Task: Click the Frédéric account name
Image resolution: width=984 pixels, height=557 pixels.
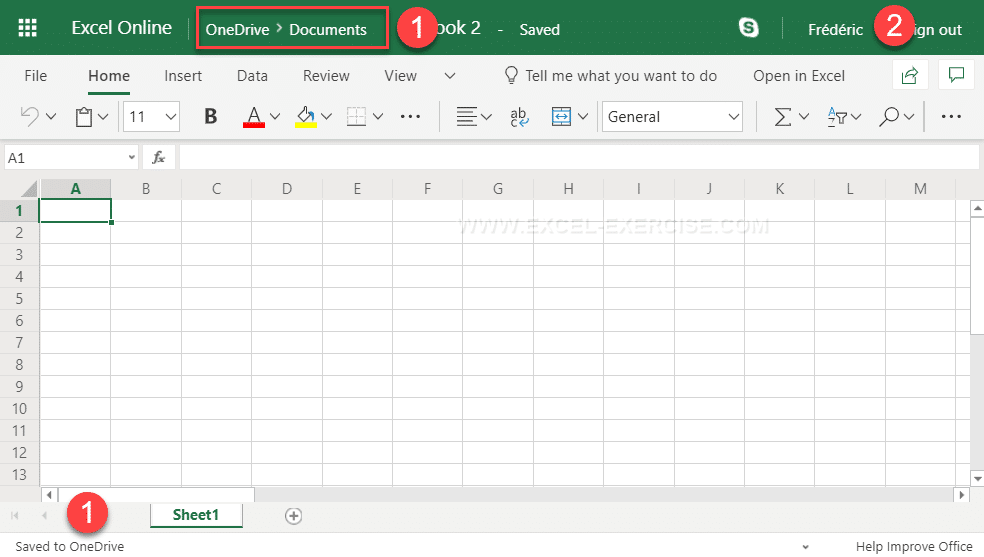Action: pos(835,29)
